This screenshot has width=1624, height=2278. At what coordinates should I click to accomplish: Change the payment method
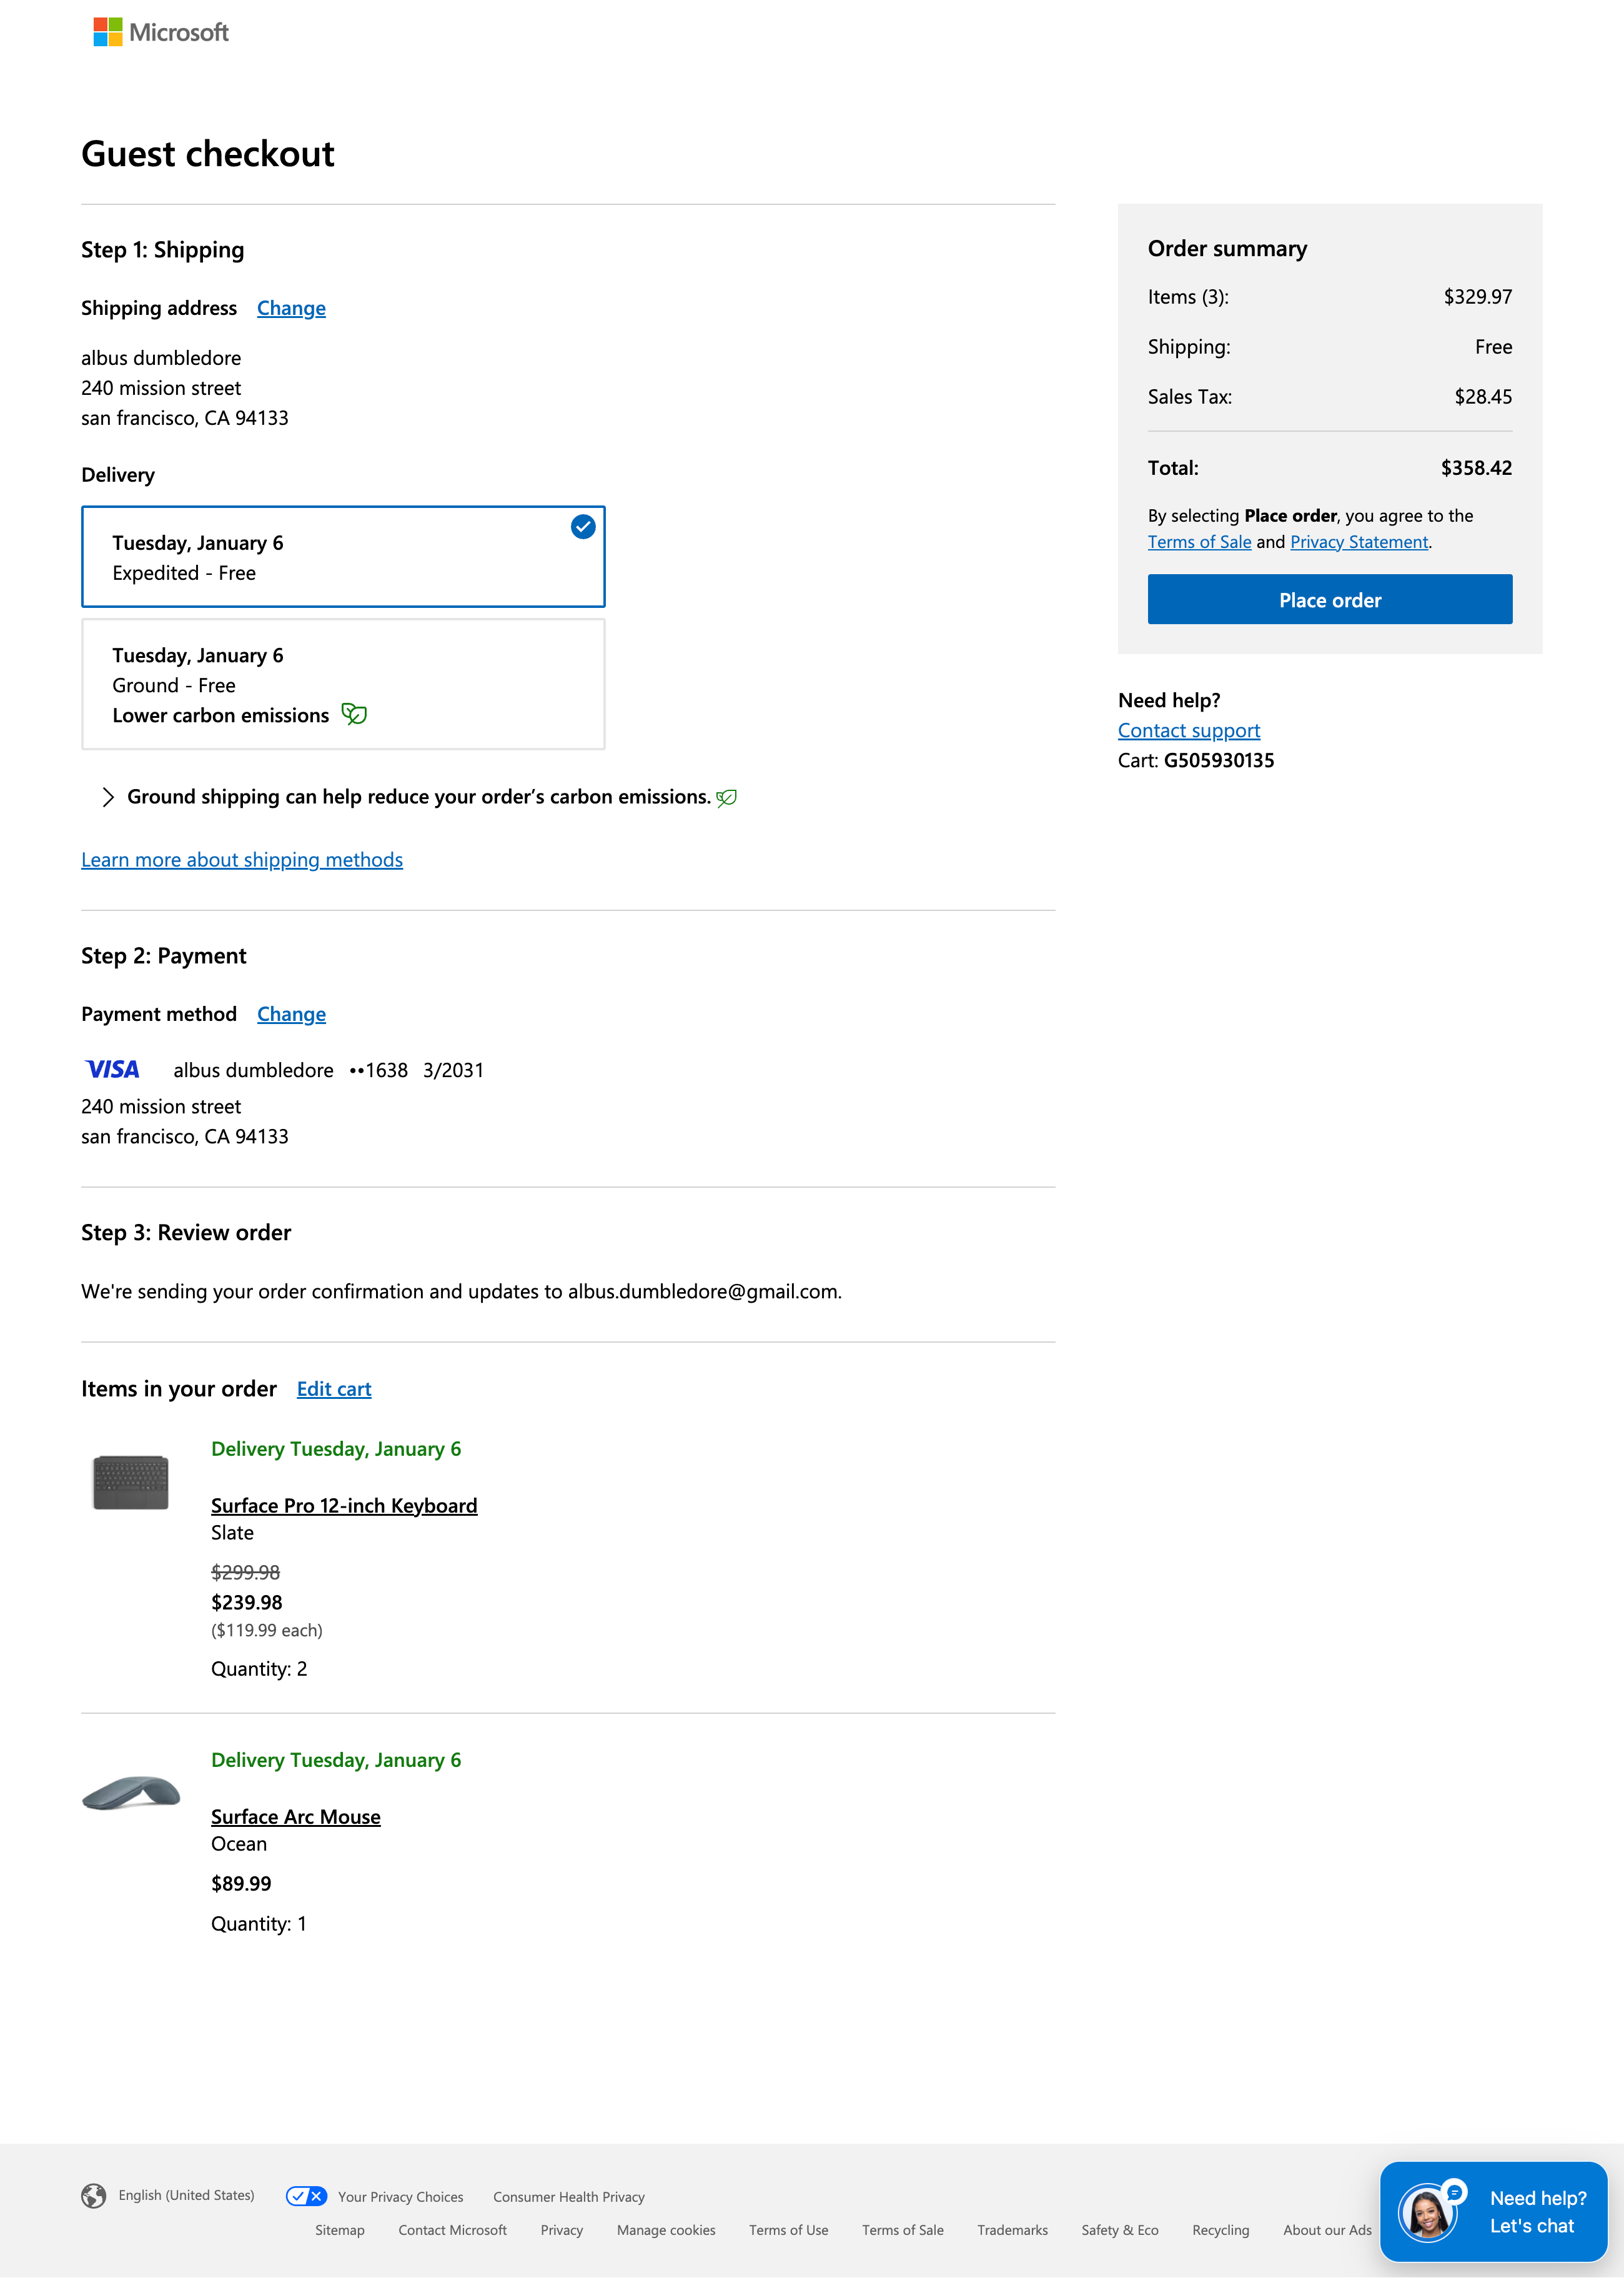point(291,1014)
